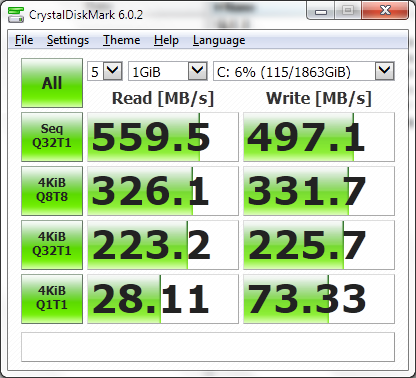
Task: Click the 4KiB Q32T1 read result 223.2
Action: point(163,245)
